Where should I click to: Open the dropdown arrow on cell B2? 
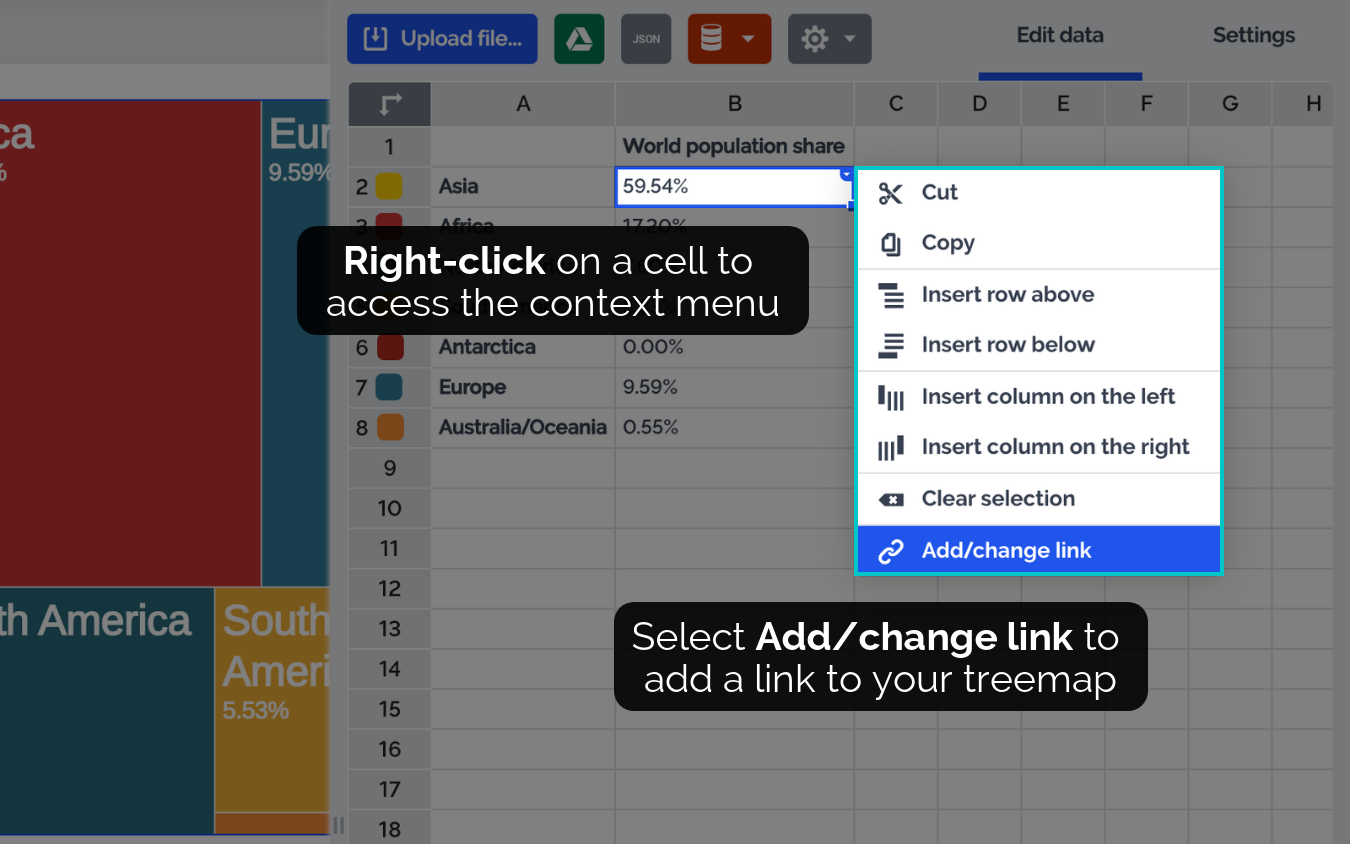[x=846, y=174]
